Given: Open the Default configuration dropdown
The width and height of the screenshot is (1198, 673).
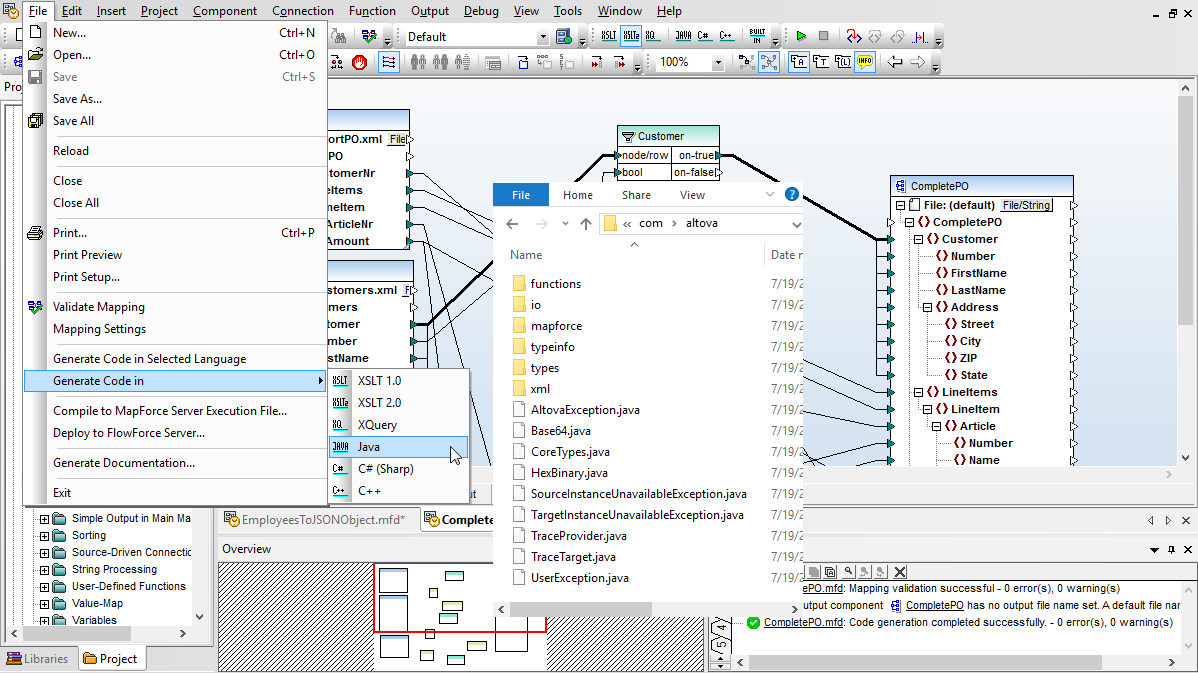Looking at the screenshot, I should point(542,37).
